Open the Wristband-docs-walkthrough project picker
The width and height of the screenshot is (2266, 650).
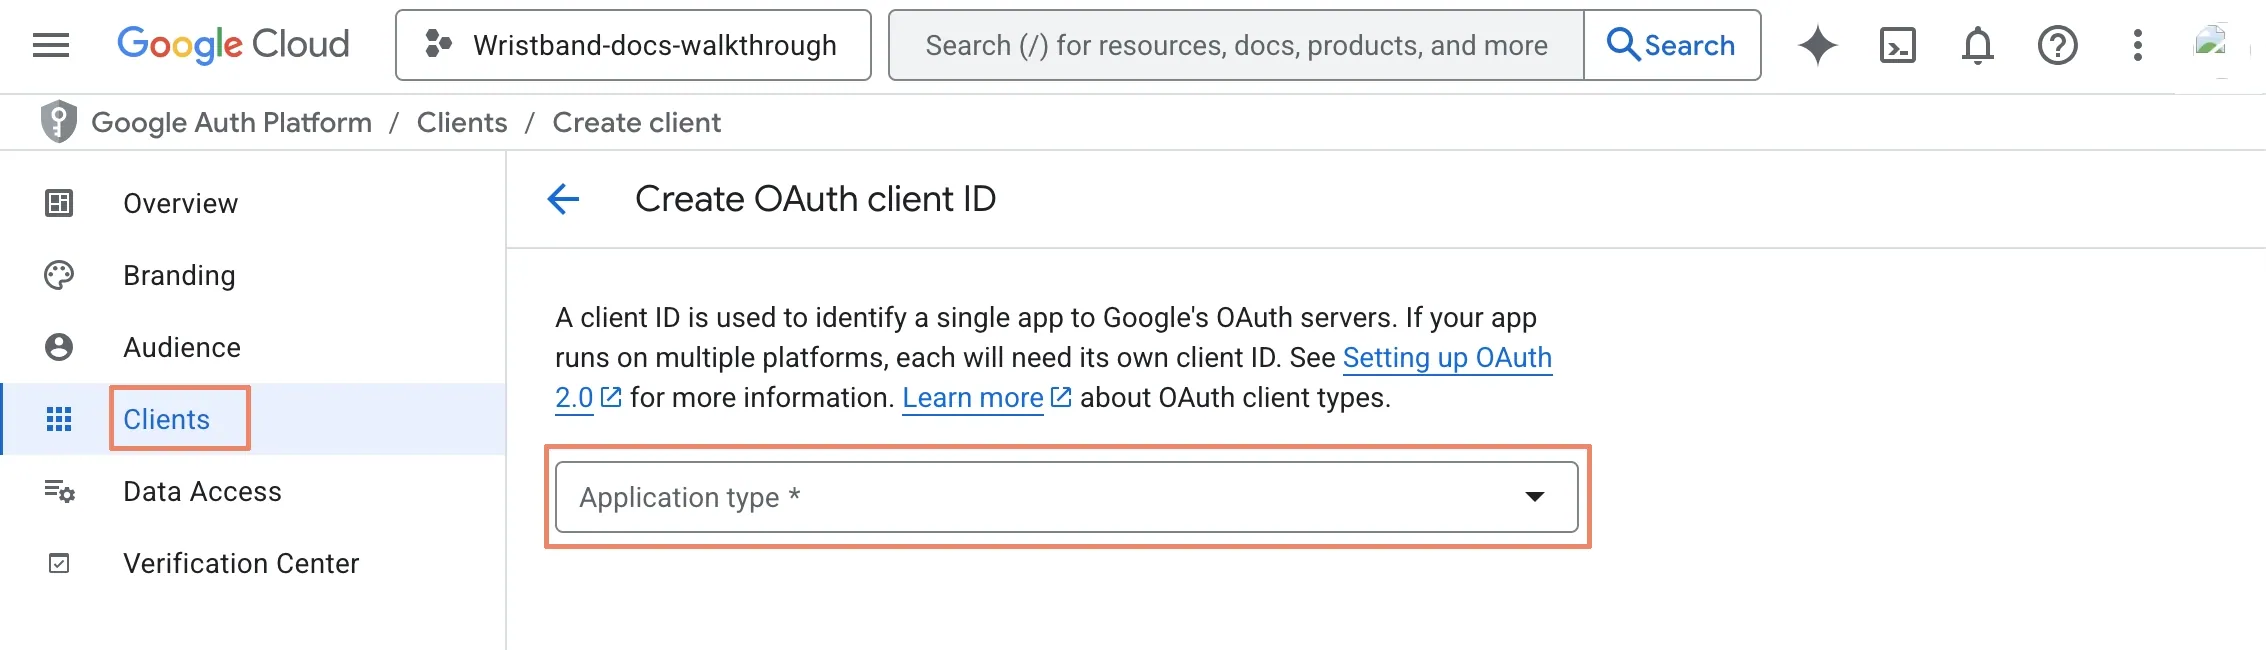633,45
